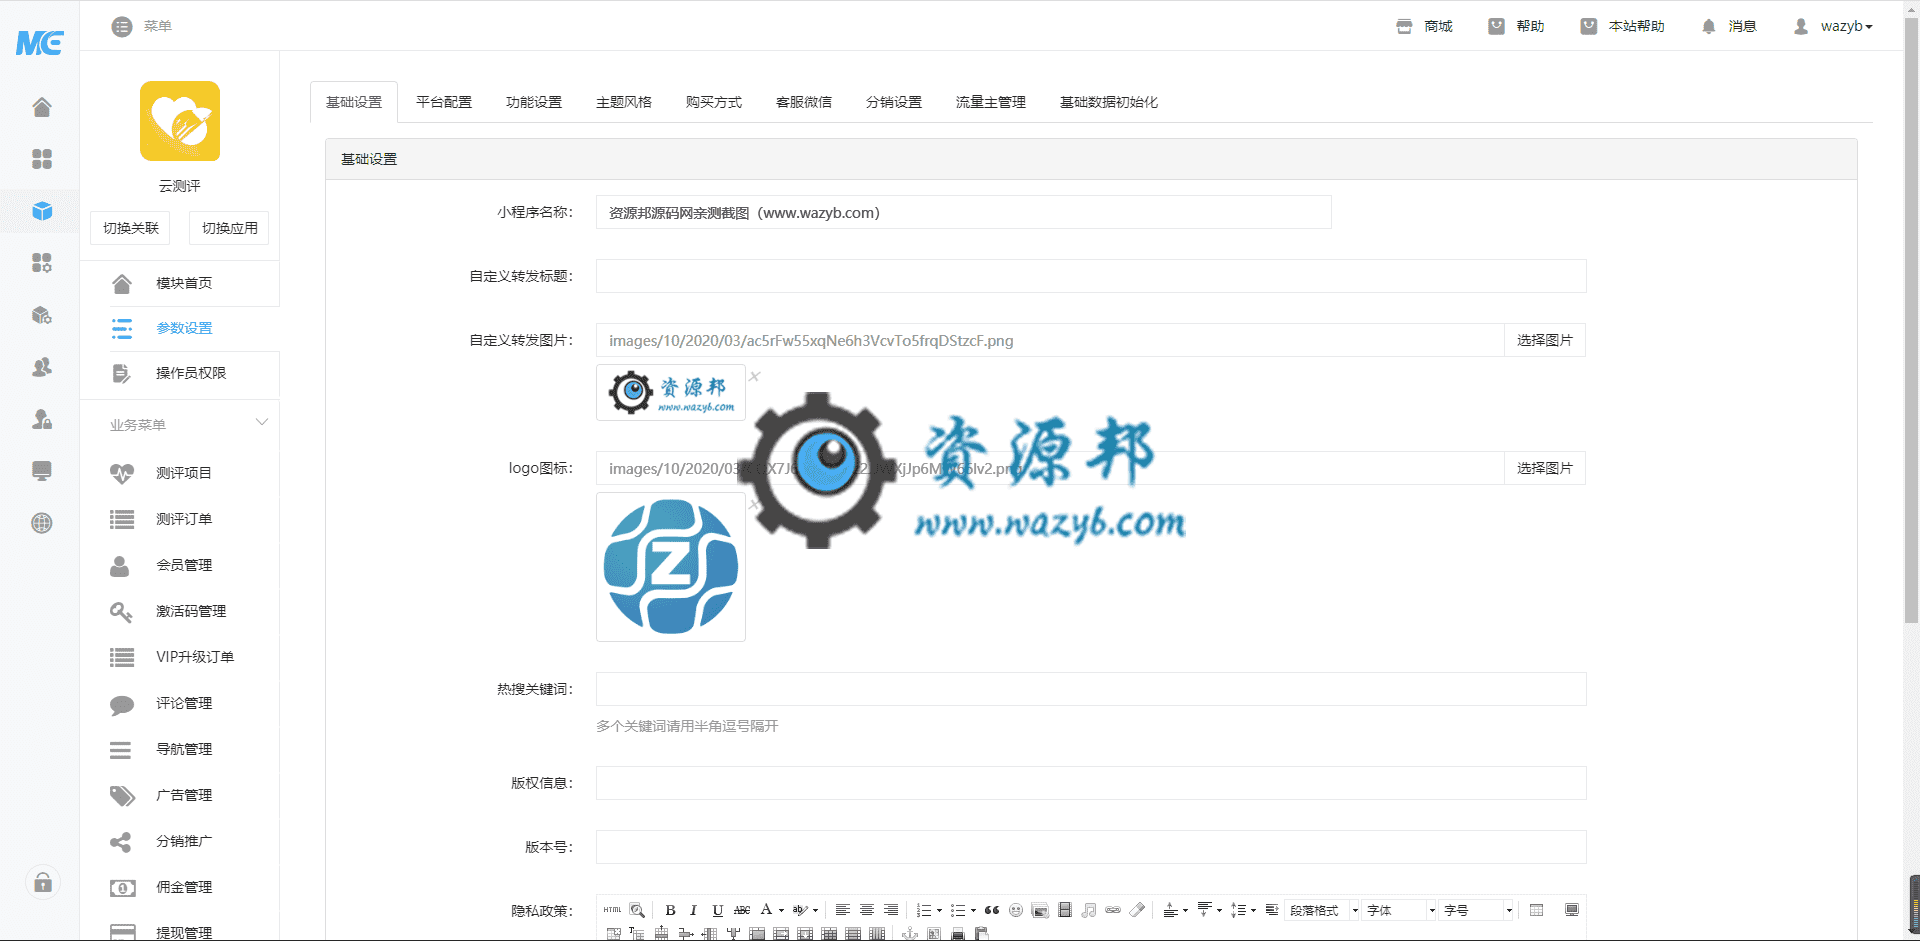Open 商城 link in top bar
This screenshot has height=941, width=1920.
(1425, 26)
